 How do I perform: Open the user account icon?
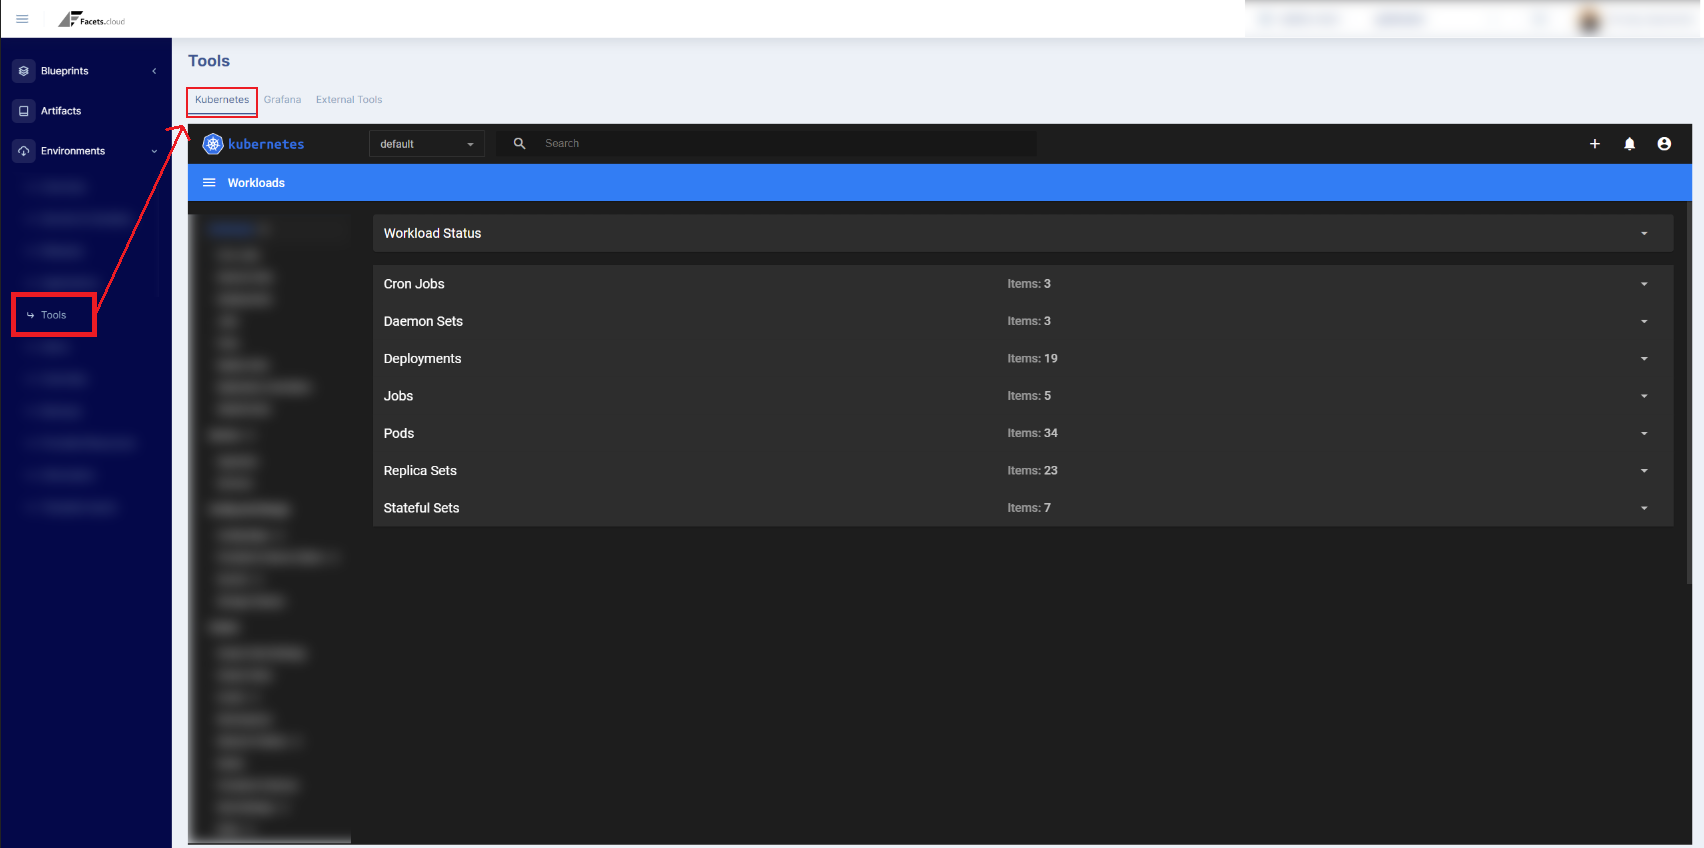click(1664, 144)
